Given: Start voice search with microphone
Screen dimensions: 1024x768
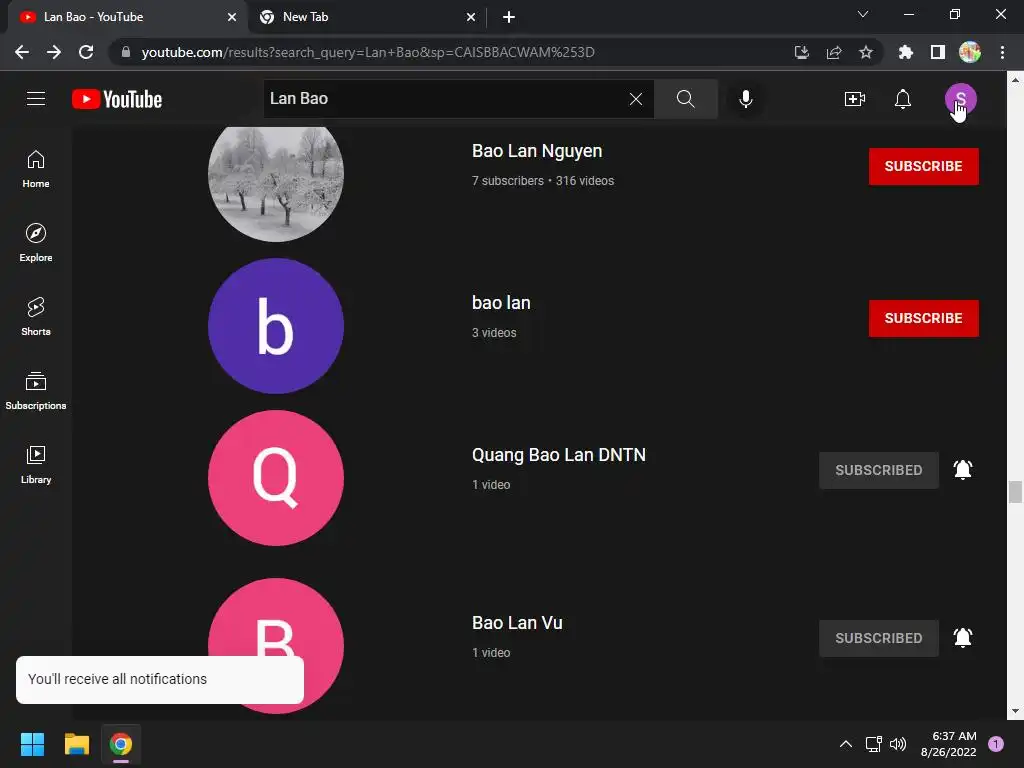Looking at the screenshot, I should [x=745, y=99].
